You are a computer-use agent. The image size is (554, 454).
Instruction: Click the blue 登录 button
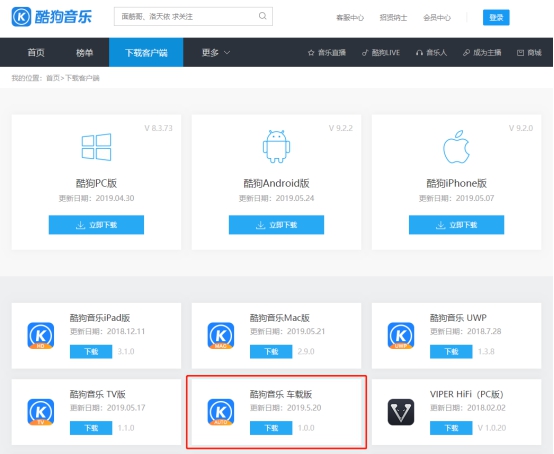(496, 17)
